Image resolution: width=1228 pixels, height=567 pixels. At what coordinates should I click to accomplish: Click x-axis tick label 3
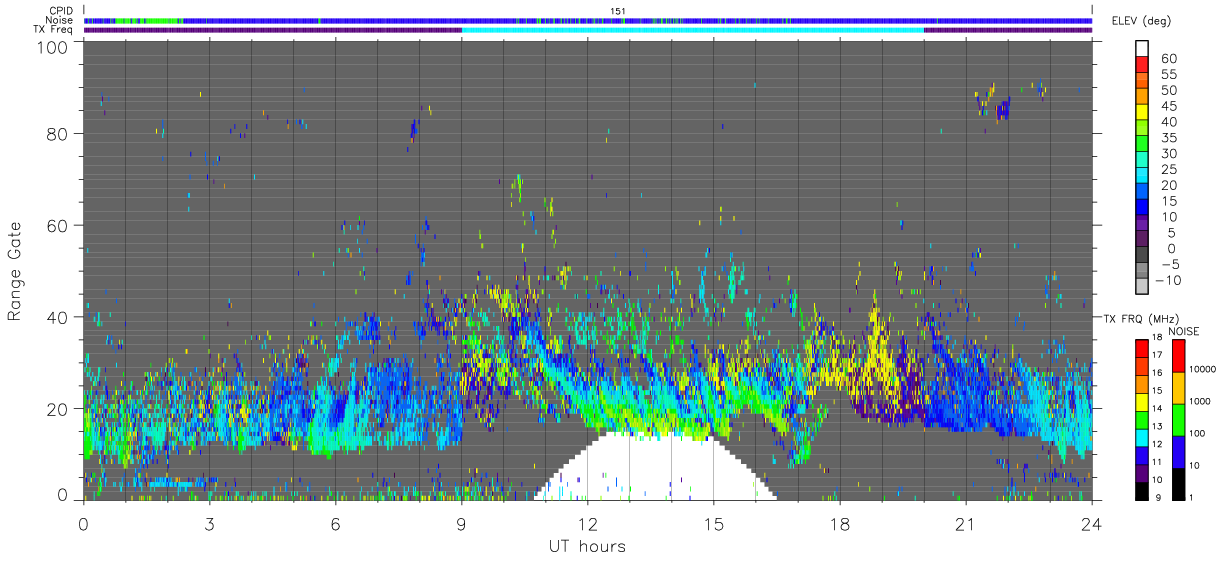click(209, 524)
